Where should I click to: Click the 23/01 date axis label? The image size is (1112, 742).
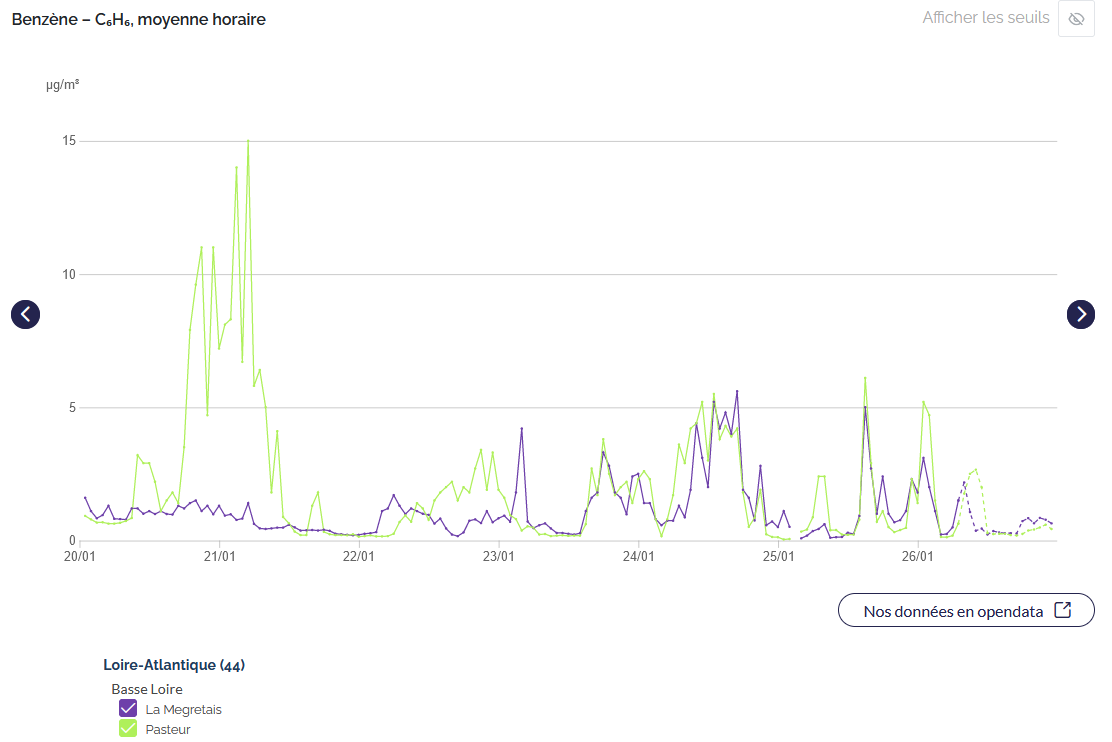pos(499,556)
